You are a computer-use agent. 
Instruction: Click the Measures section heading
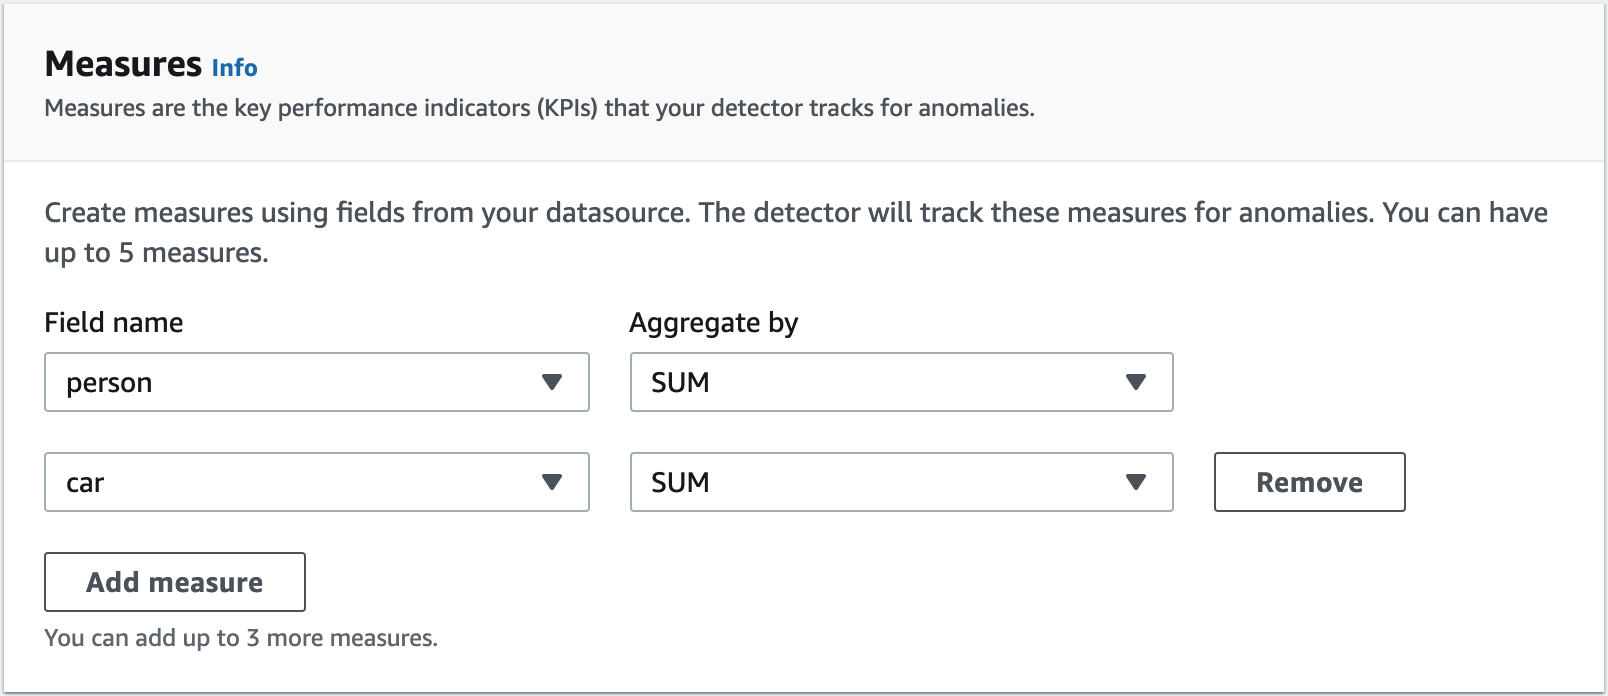click(123, 64)
